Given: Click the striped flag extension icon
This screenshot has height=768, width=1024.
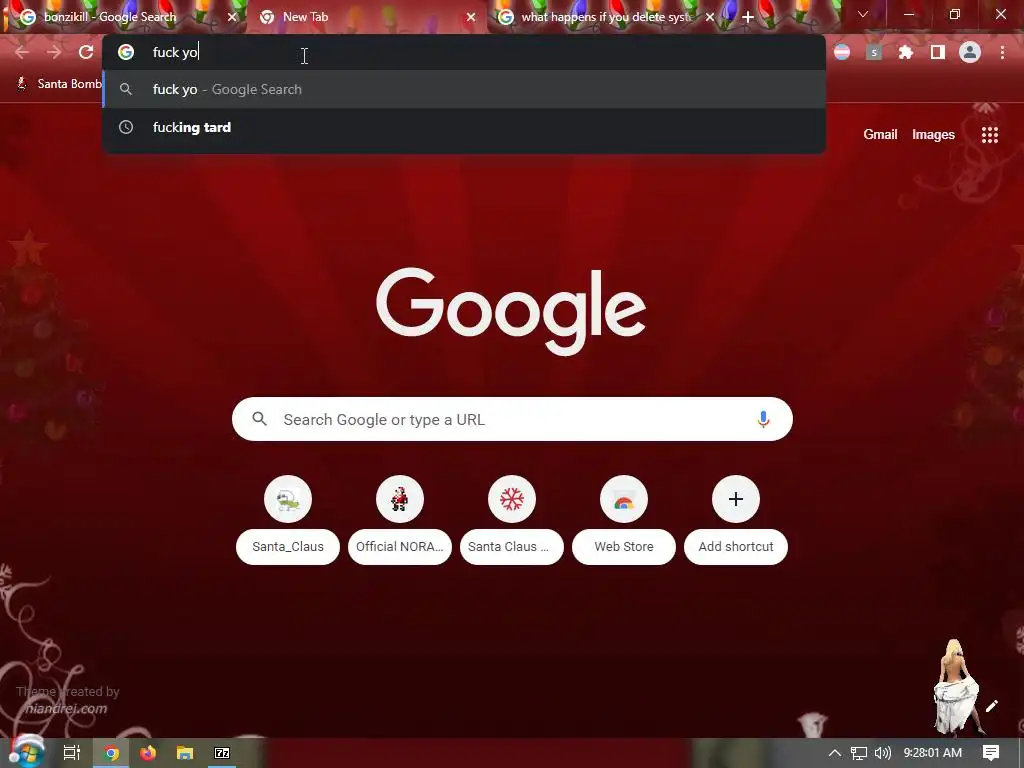Looking at the screenshot, I should click(842, 52).
